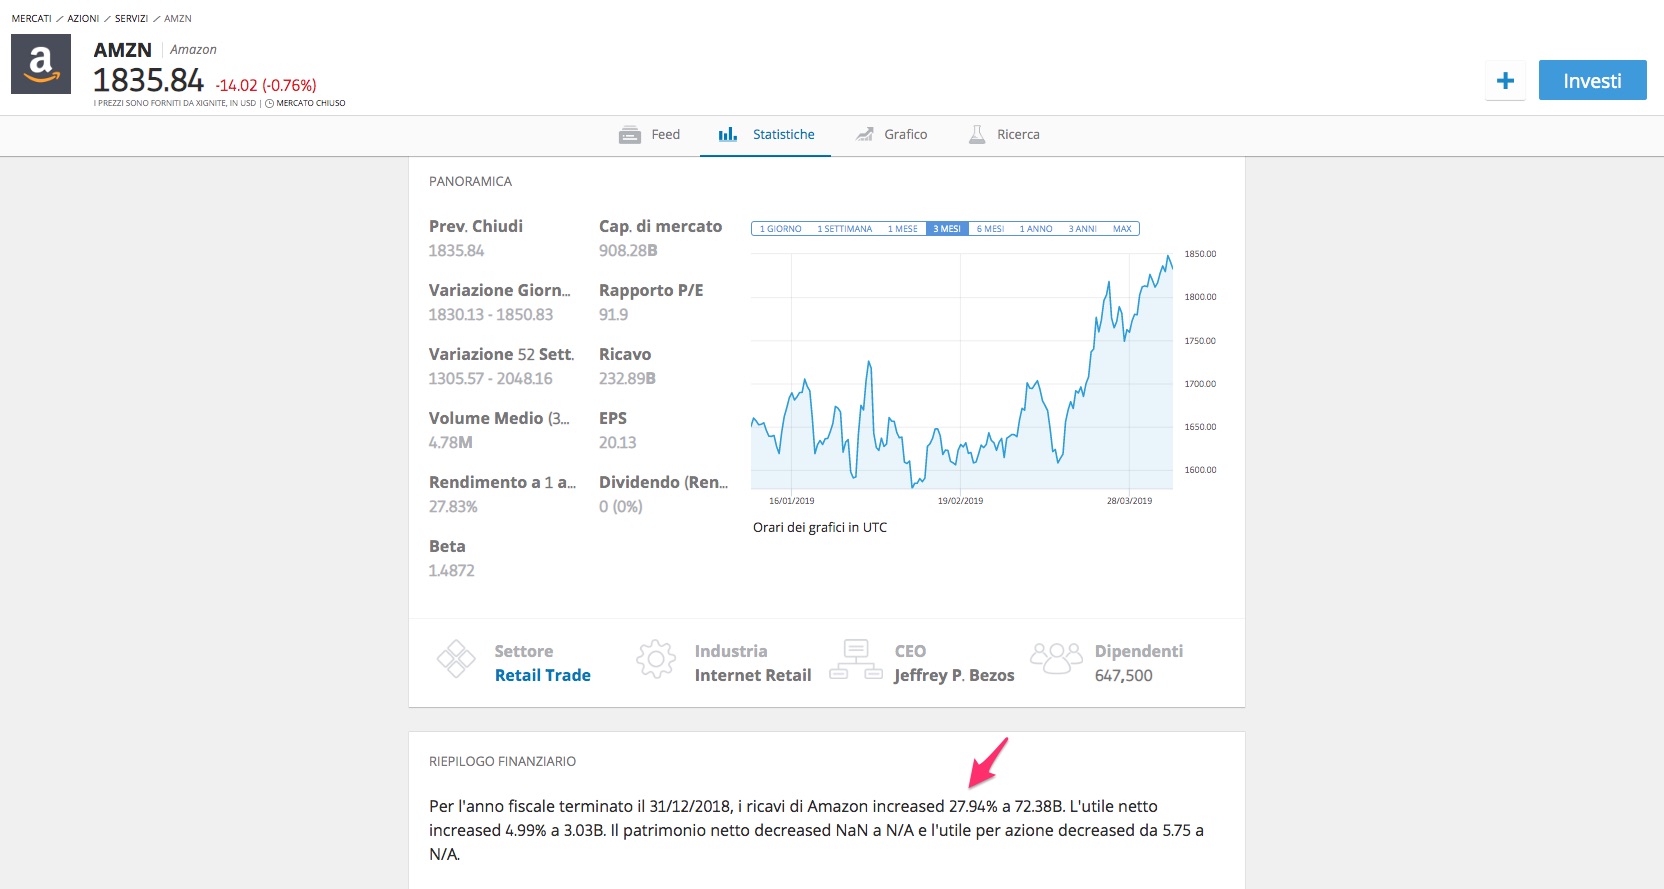Click the Ricavo value 232.89B
The image size is (1664, 889).
[627, 379]
